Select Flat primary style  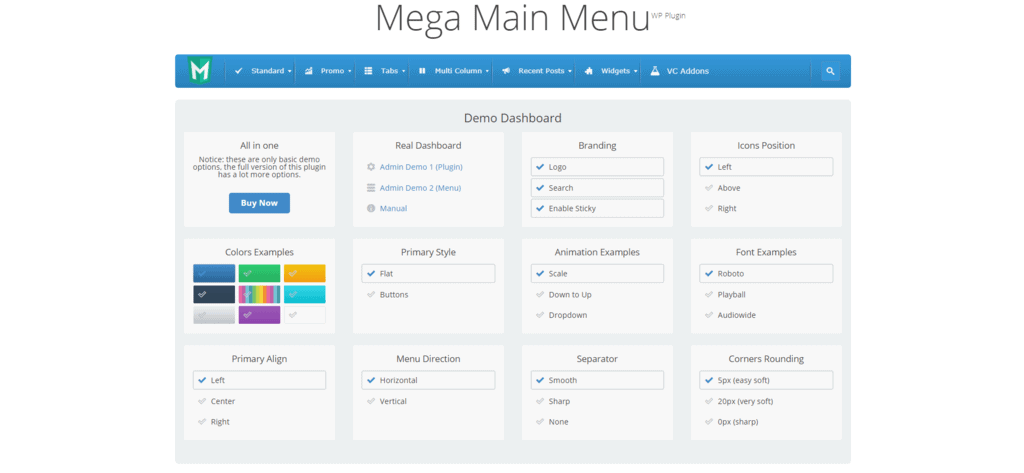[x=428, y=273]
